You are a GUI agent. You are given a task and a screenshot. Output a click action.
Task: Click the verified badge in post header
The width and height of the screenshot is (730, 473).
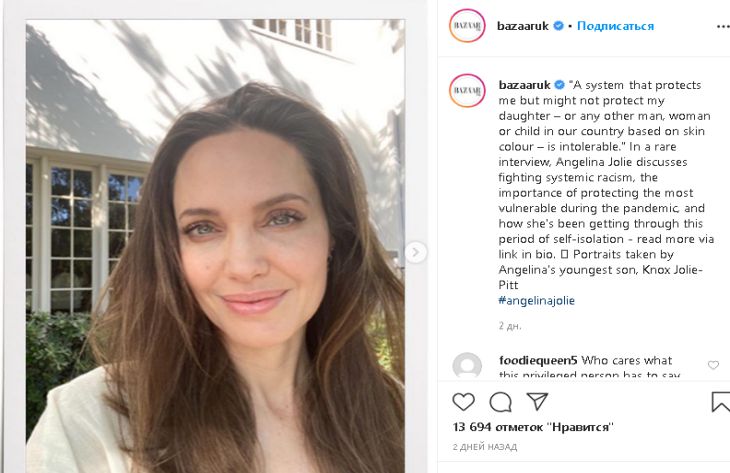point(559,26)
